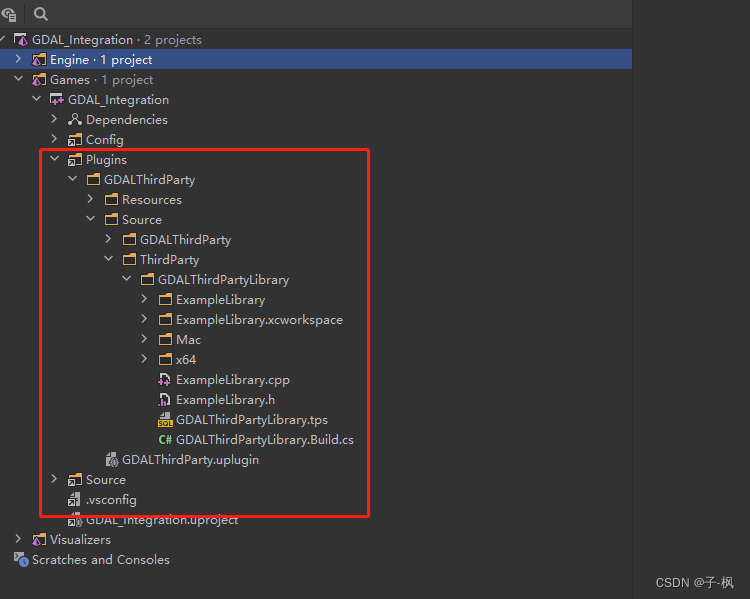Expand the Visualizers node
Screen dimensions: 750x599
18,539
